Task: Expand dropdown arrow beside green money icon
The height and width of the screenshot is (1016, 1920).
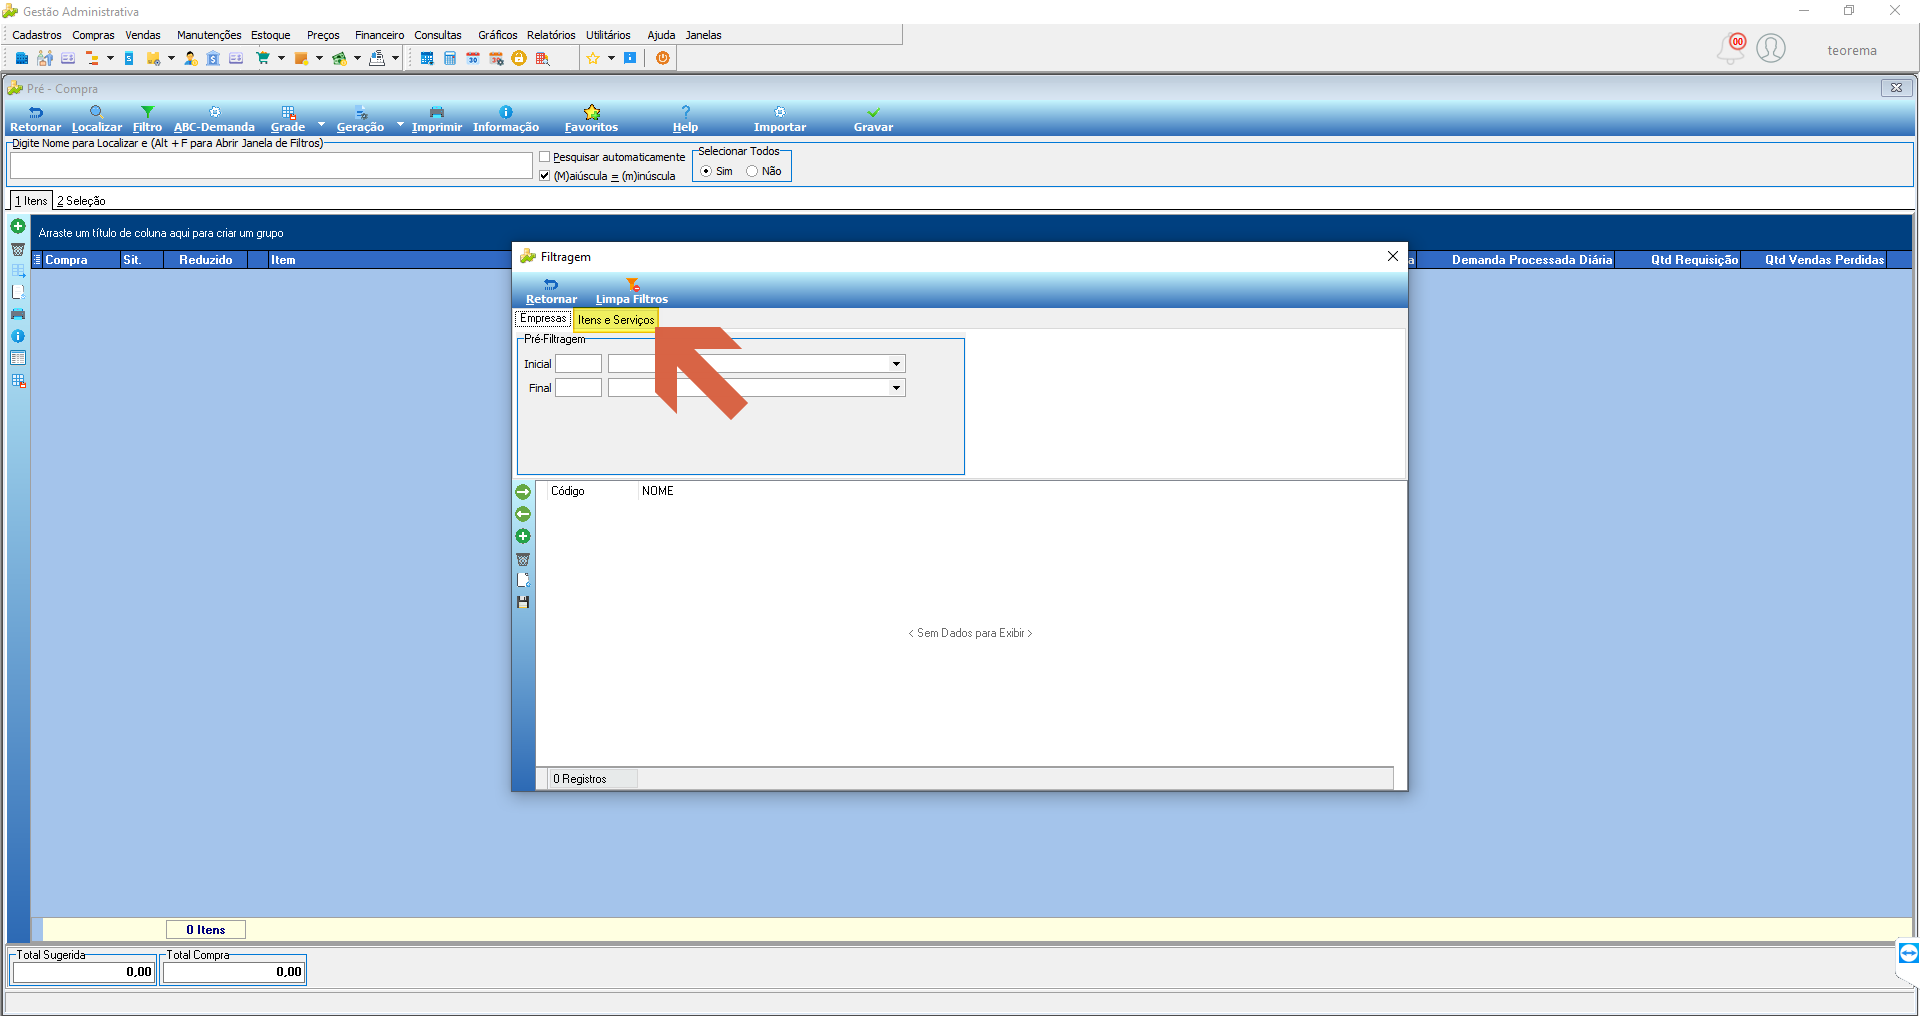Action: click(357, 58)
